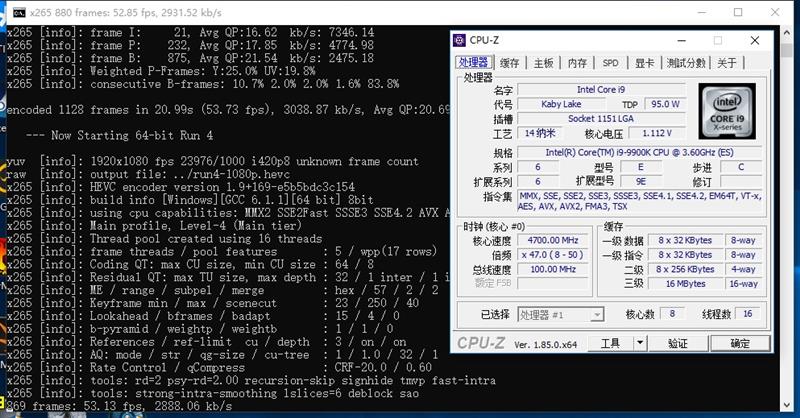Click the console scrollbar up arrow

pos(786,35)
